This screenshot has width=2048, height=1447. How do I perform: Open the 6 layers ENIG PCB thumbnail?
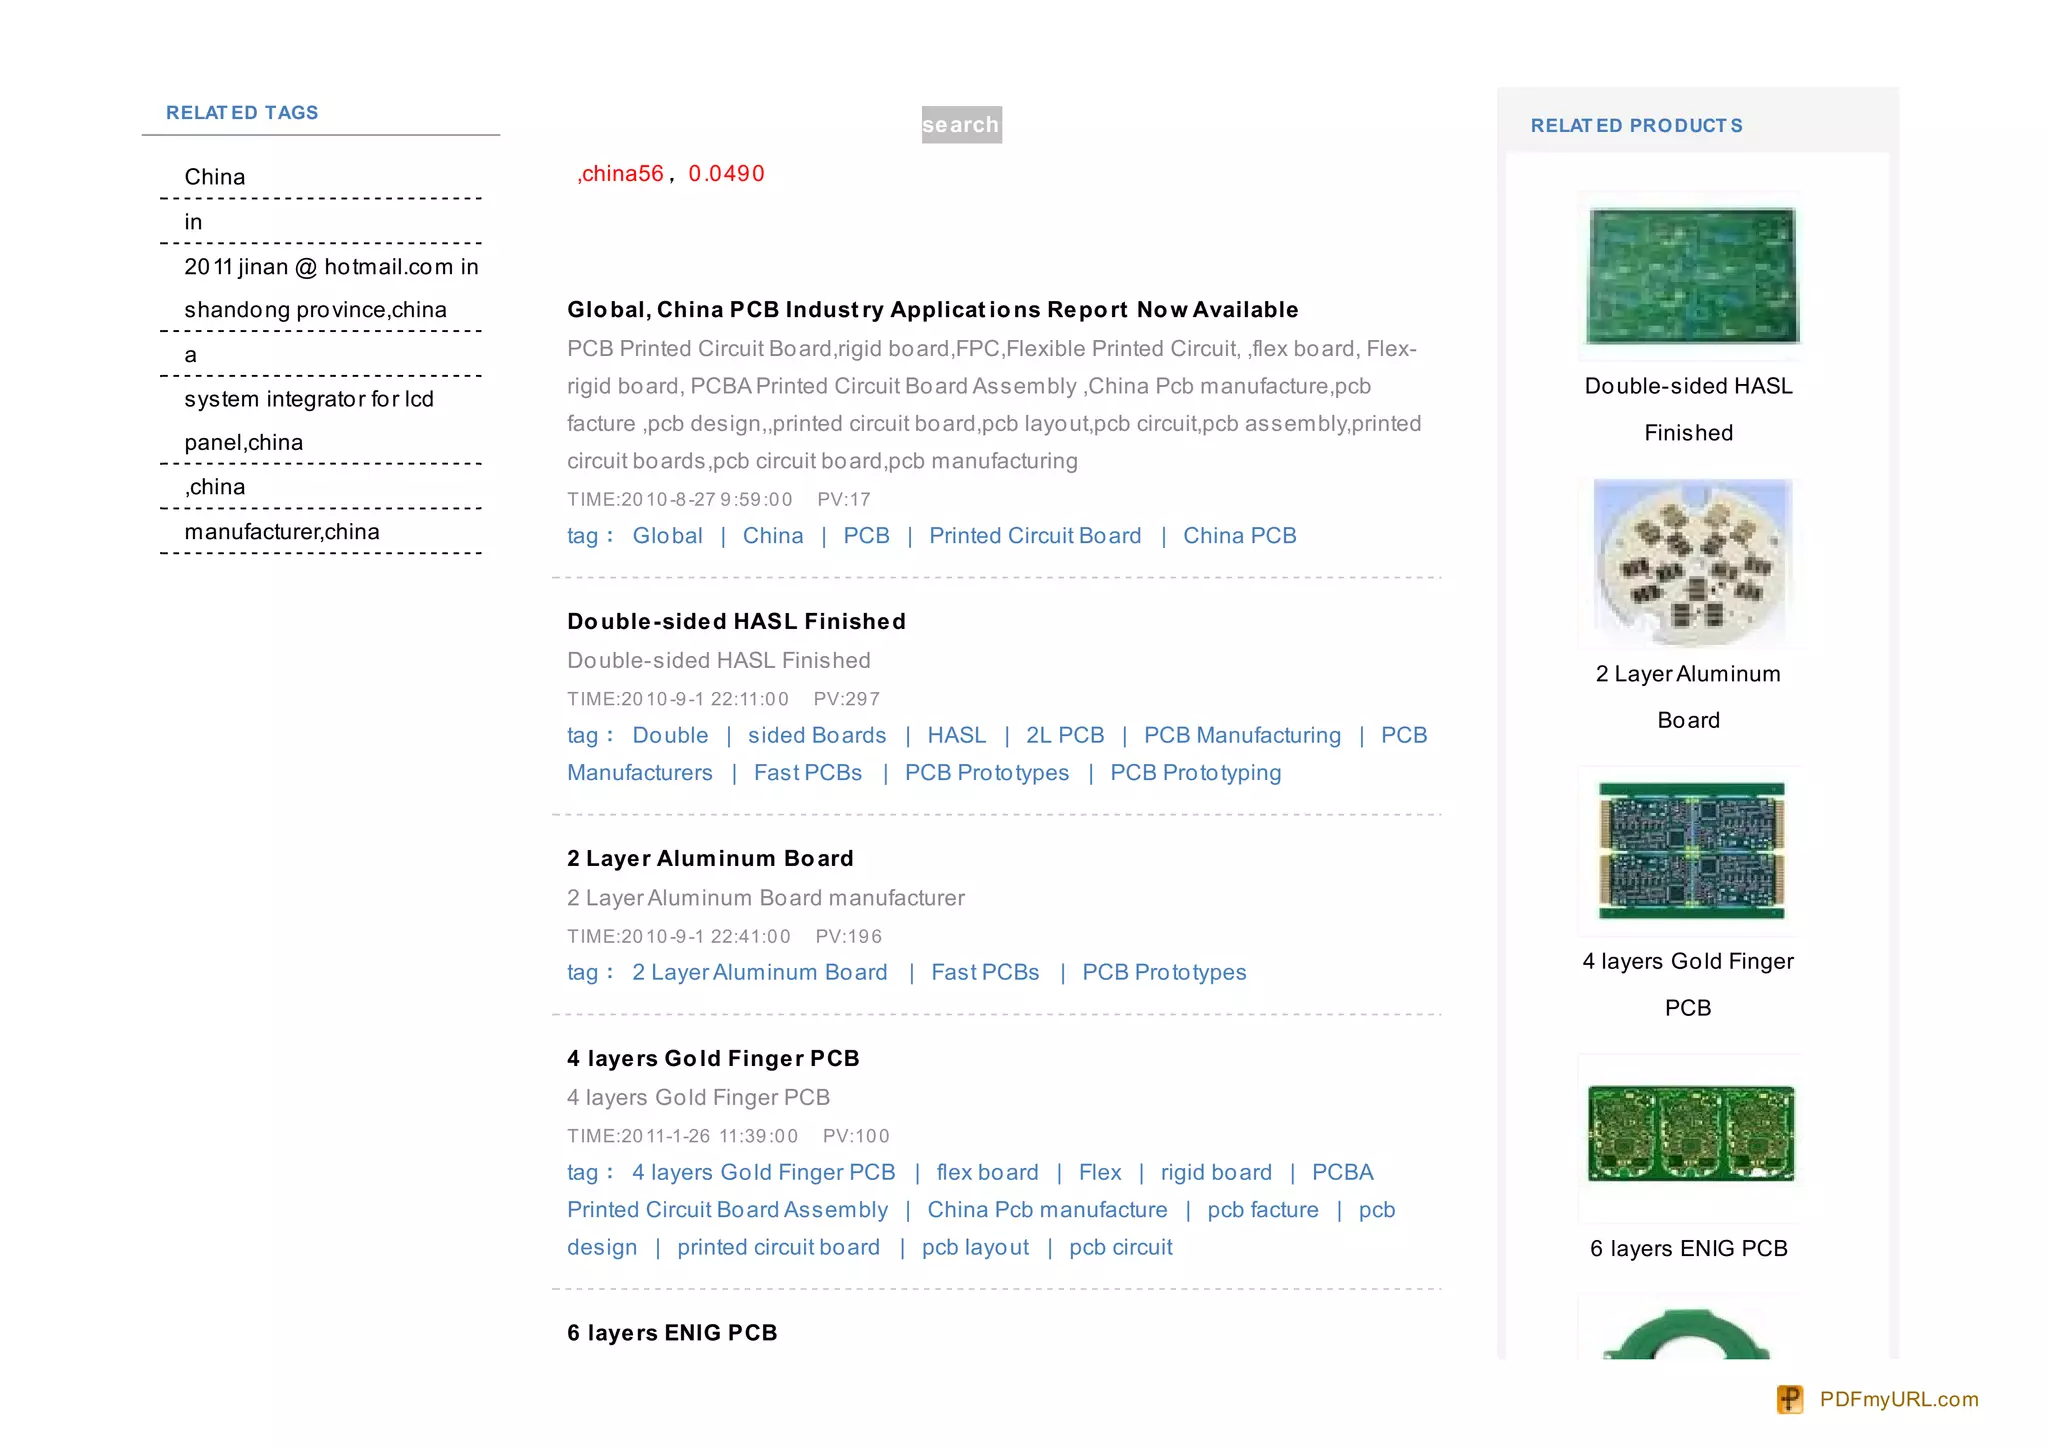click(x=1691, y=1134)
